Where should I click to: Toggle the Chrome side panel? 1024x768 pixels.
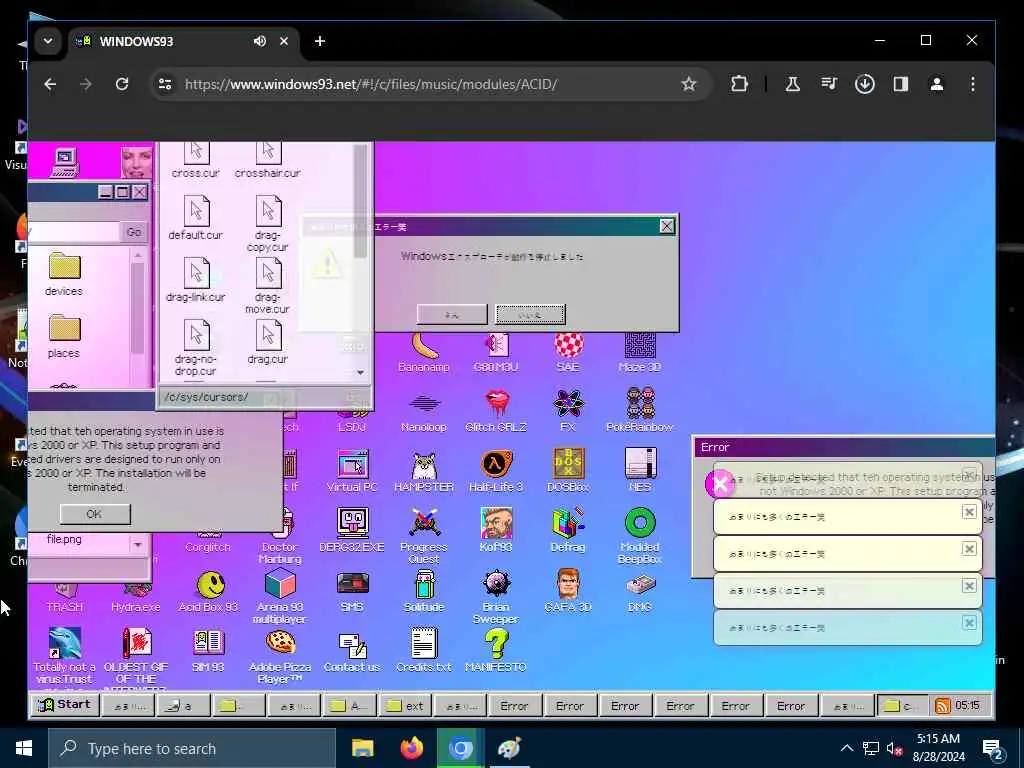[x=901, y=84]
